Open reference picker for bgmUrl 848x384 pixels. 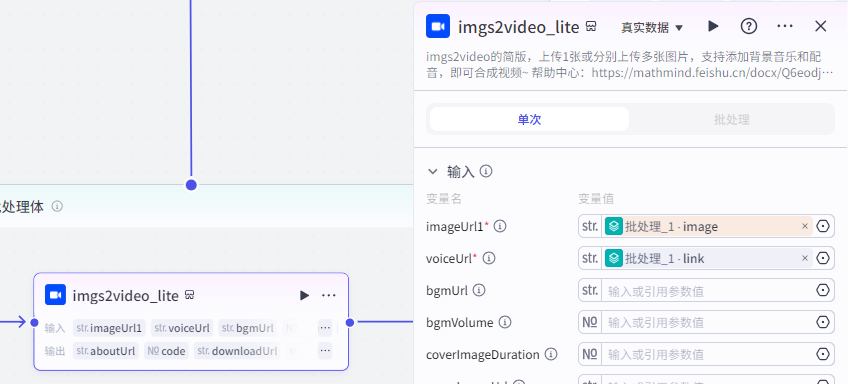click(823, 290)
